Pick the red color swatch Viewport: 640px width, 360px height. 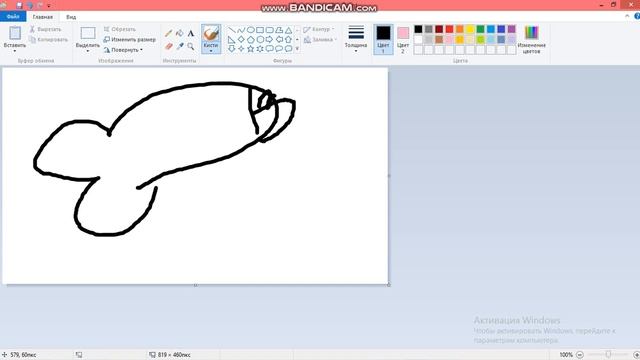pyautogui.click(x=449, y=29)
